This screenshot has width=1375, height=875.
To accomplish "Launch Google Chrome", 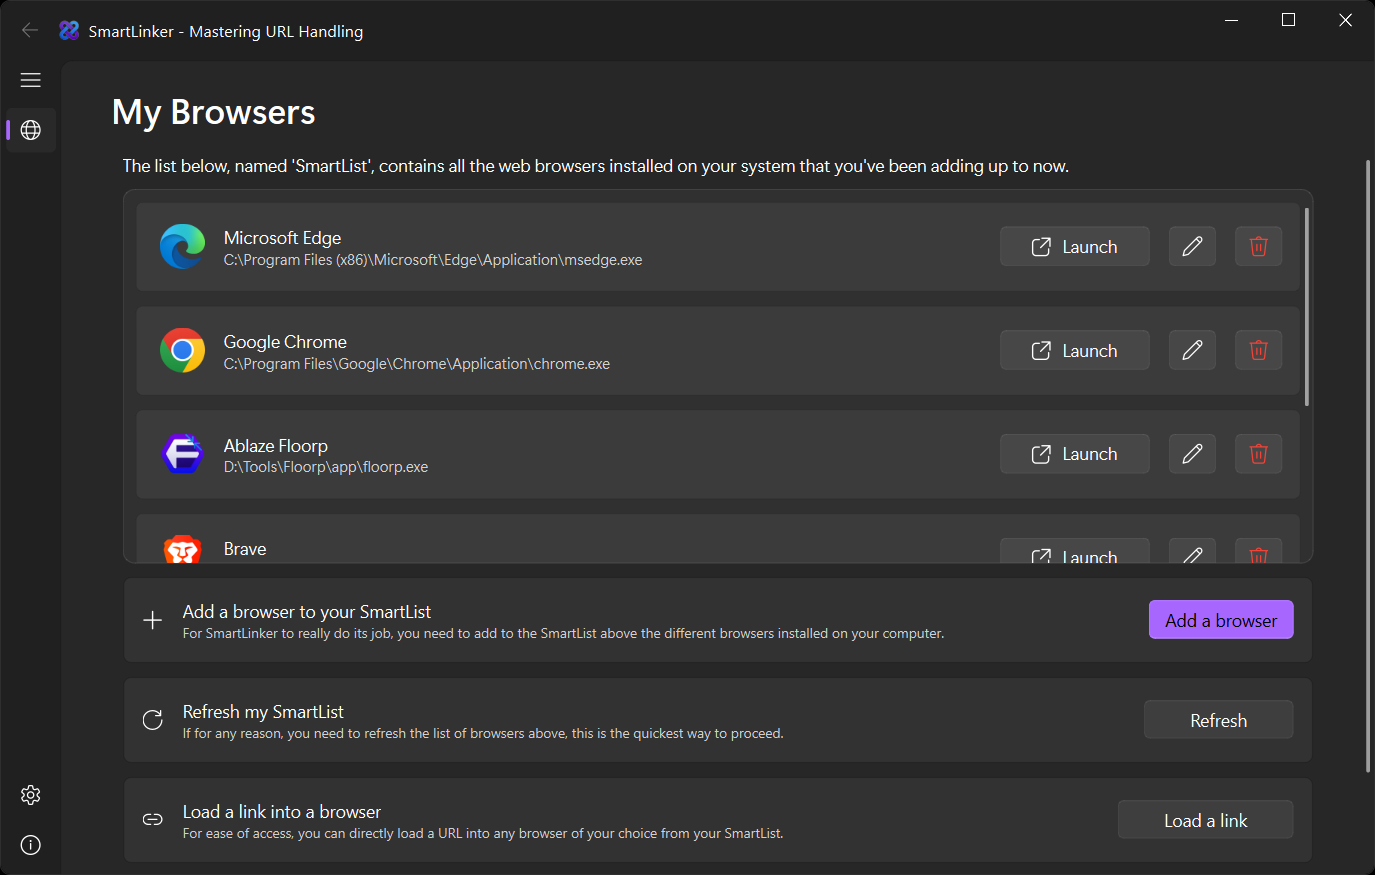I will tap(1075, 350).
